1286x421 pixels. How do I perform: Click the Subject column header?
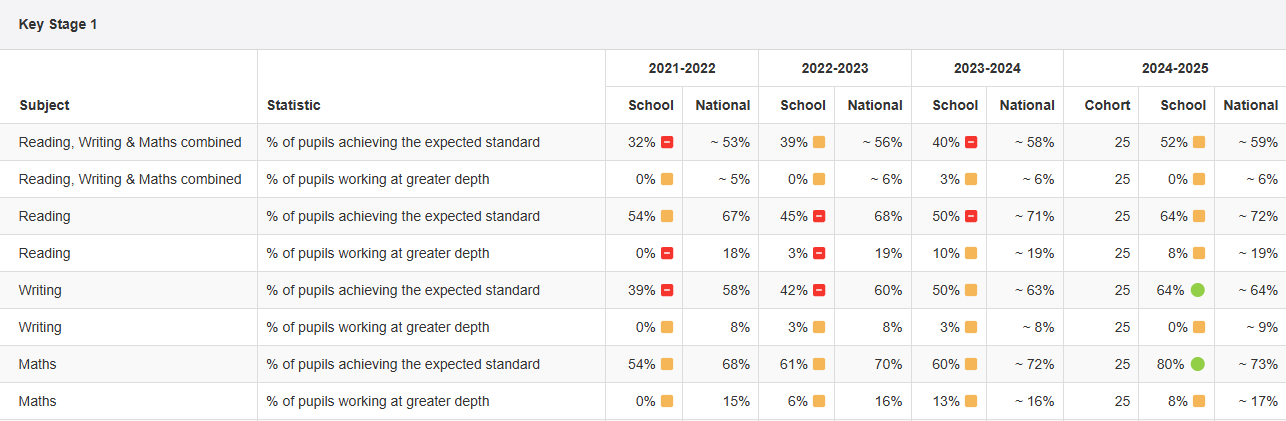coord(44,105)
